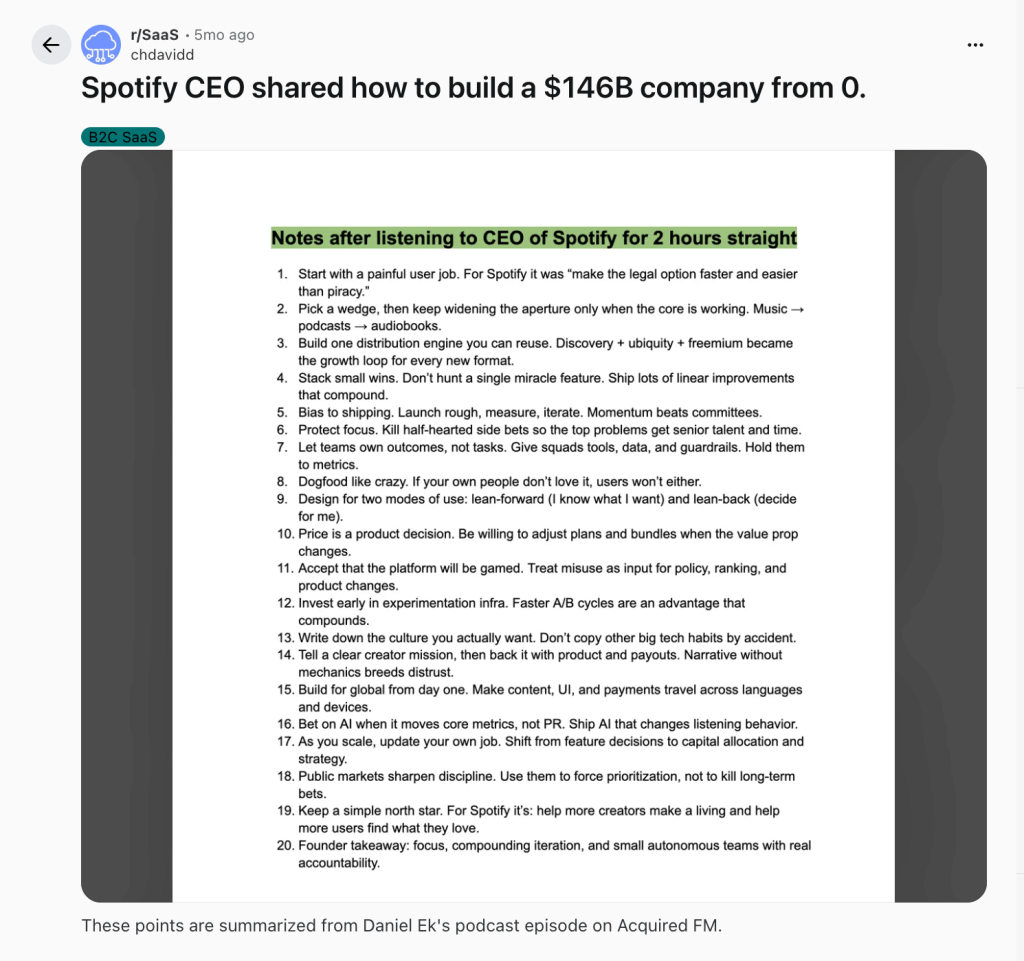Click the Acquired FM caption text below image
1024x961 pixels.
401,925
